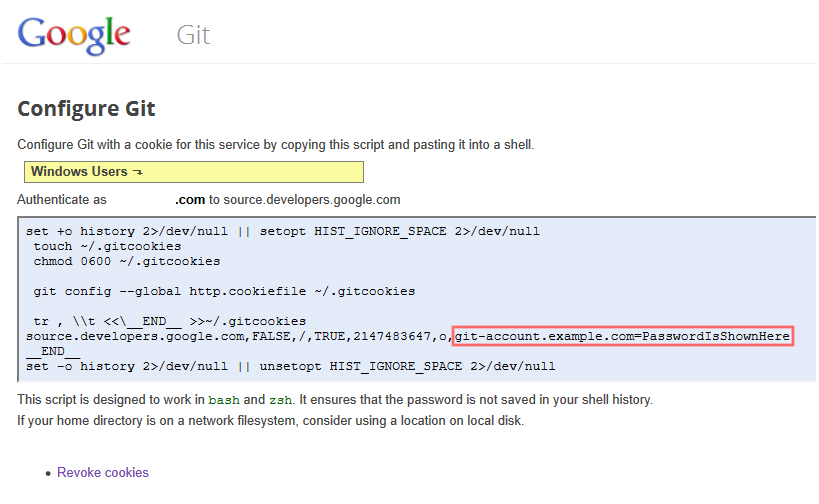The width and height of the screenshot is (819, 504).
Task: Click the 'If your home directory' note
Action: [x=271, y=420]
